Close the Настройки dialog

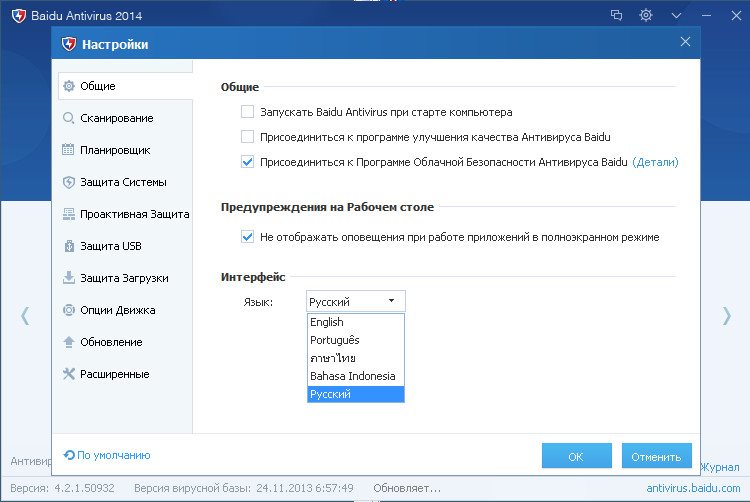[685, 42]
